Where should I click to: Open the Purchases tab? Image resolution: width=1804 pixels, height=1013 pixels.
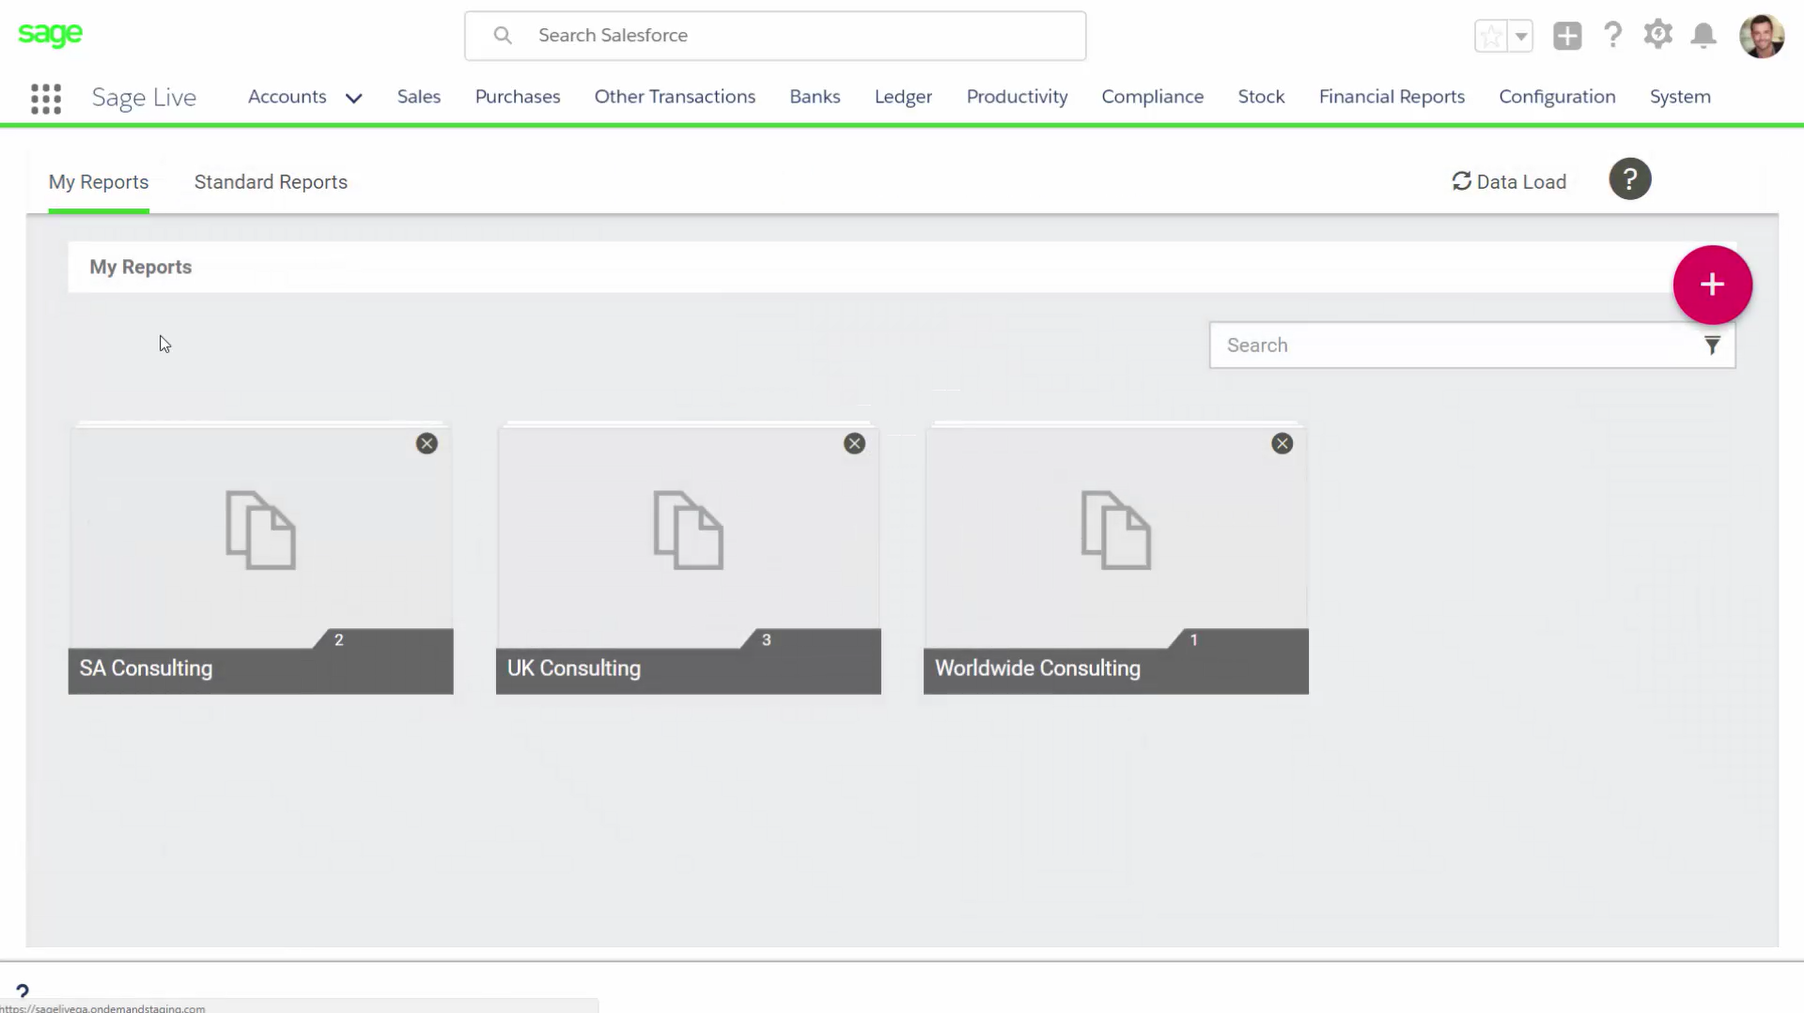pyautogui.click(x=518, y=97)
